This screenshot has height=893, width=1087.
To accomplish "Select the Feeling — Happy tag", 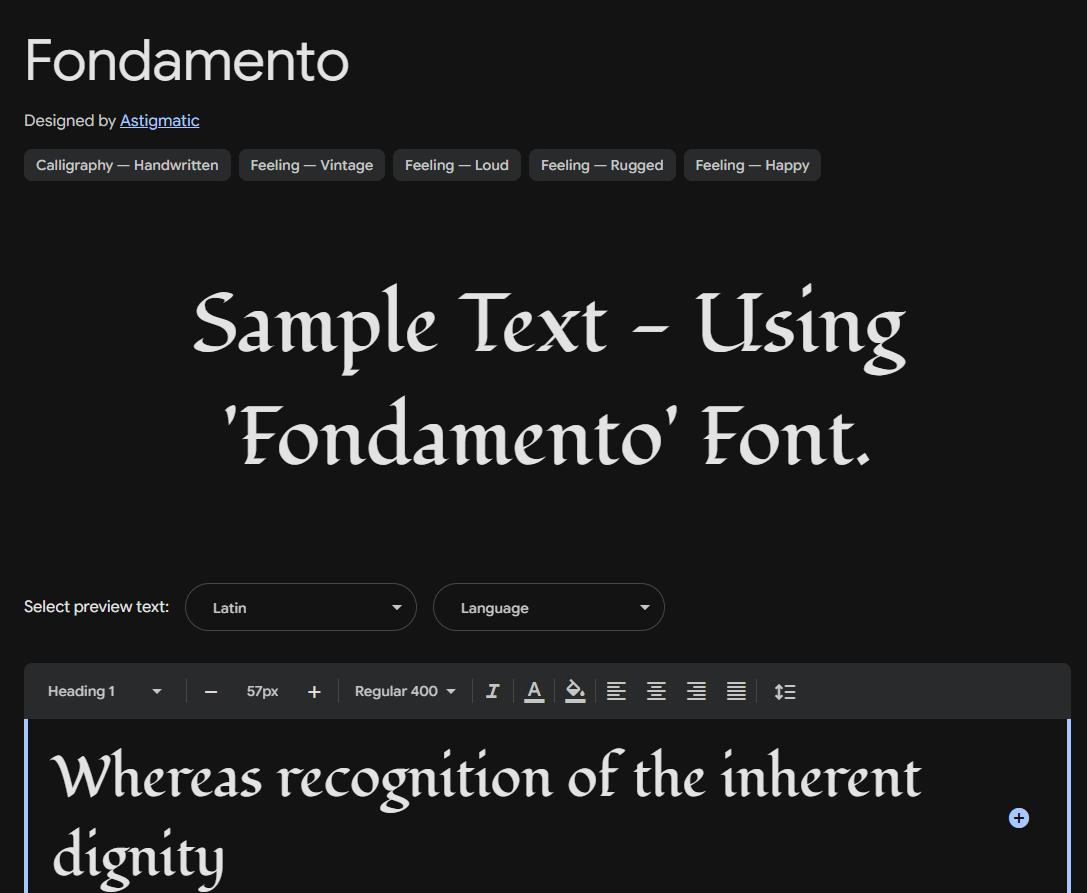I will 752,165.
